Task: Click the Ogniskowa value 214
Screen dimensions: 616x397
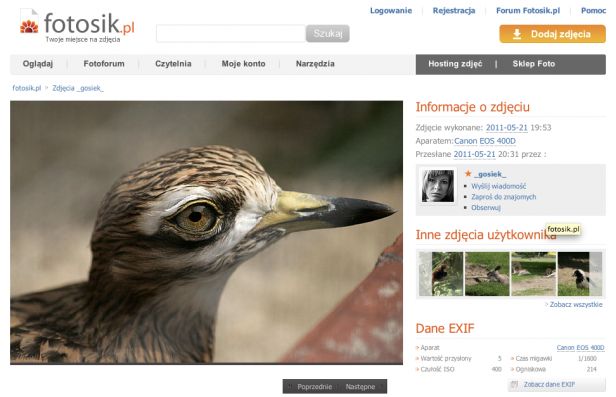Action: tap(592, 369)
